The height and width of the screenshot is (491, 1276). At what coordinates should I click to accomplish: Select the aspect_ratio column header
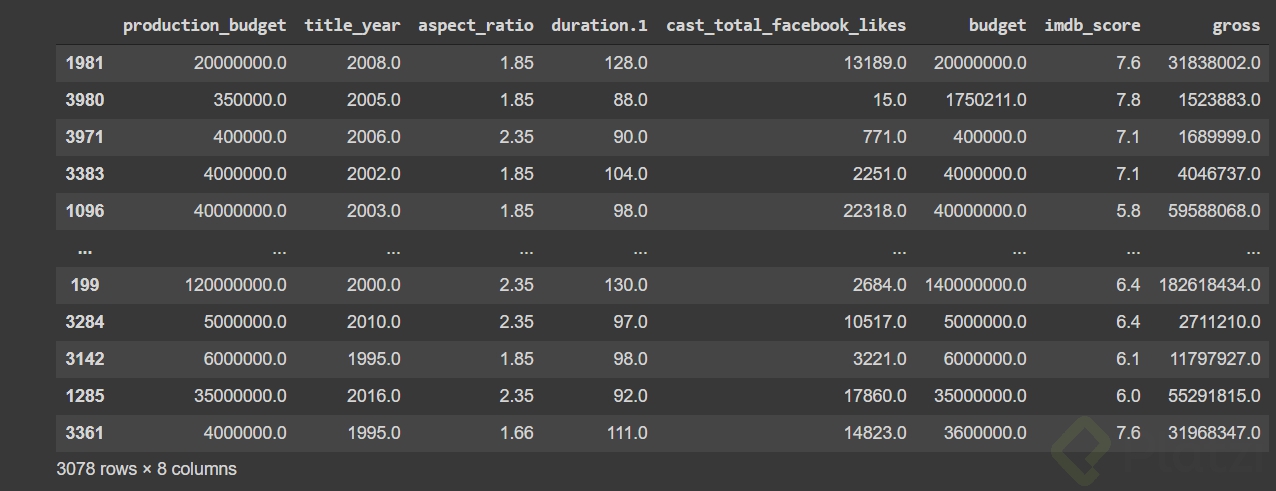coord(475,26)
